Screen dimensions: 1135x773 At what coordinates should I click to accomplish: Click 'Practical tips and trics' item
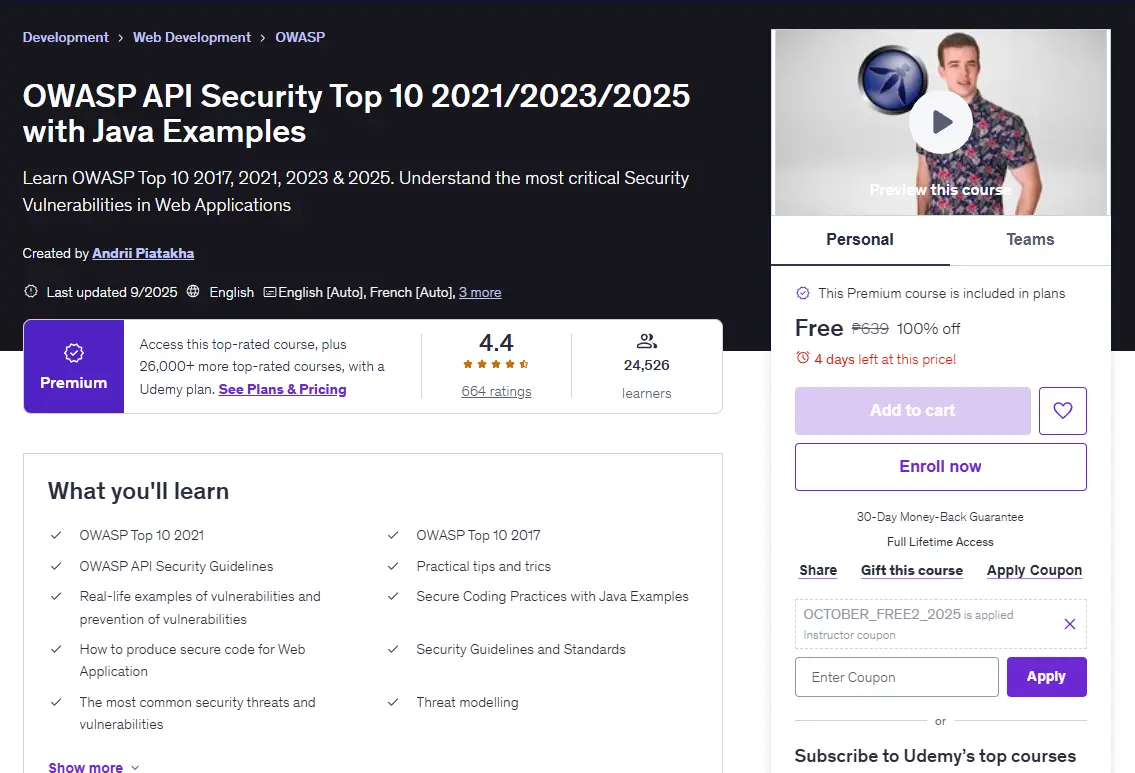coord(484,566)
